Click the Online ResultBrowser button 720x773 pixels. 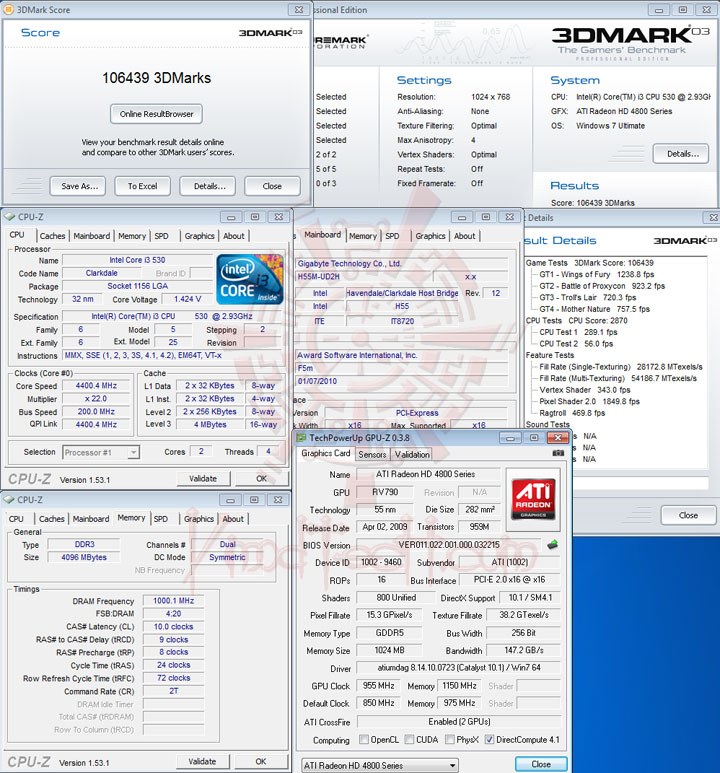(x=156, y=114)
